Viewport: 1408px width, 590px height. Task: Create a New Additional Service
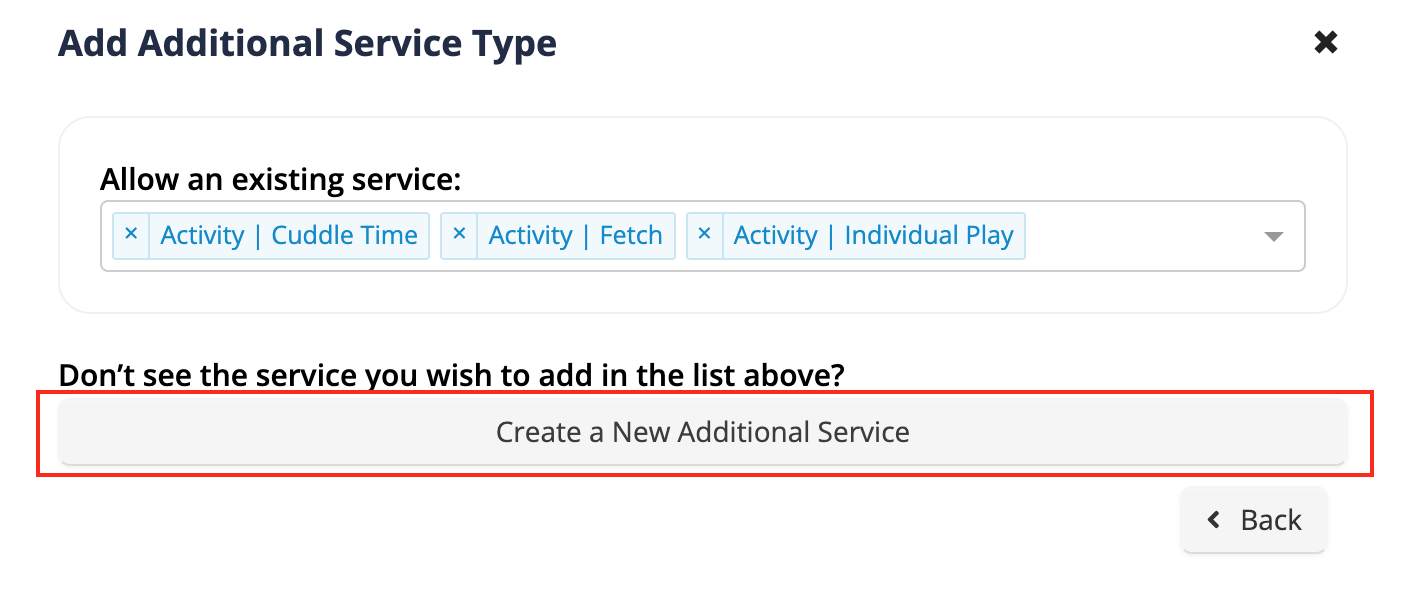pyautogui.click(x=703, y=432)
